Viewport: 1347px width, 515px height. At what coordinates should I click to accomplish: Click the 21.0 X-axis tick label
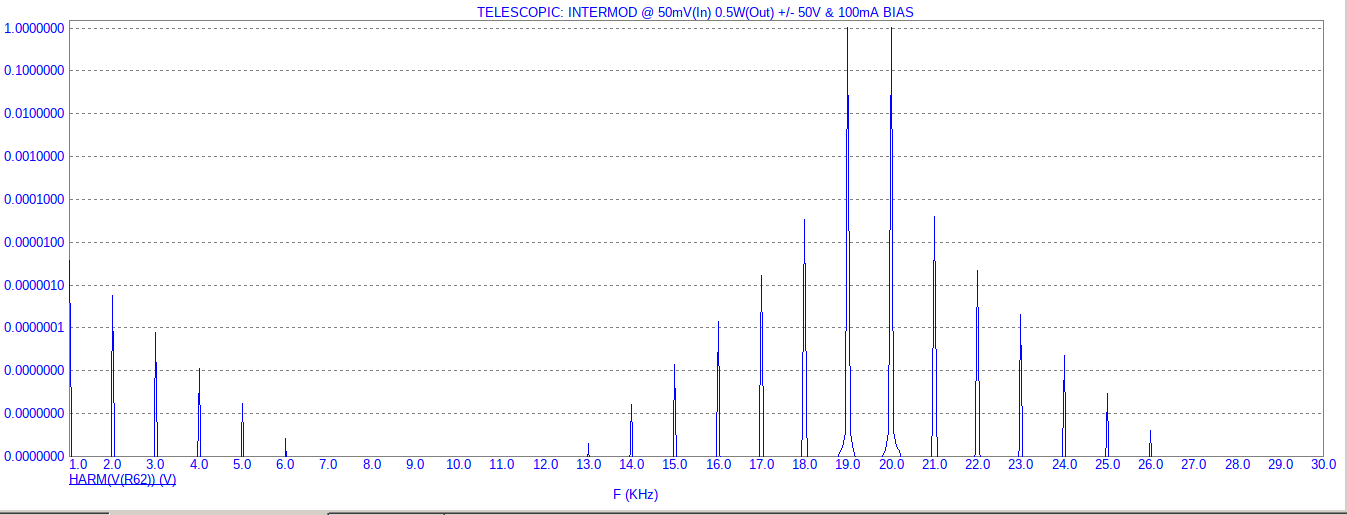click(934, 465)
